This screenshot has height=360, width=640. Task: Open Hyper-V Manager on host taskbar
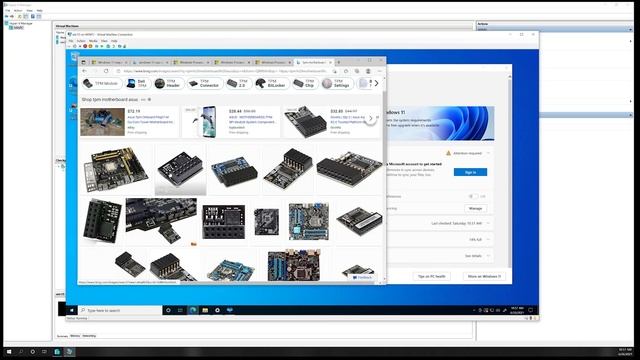(57, 351)
